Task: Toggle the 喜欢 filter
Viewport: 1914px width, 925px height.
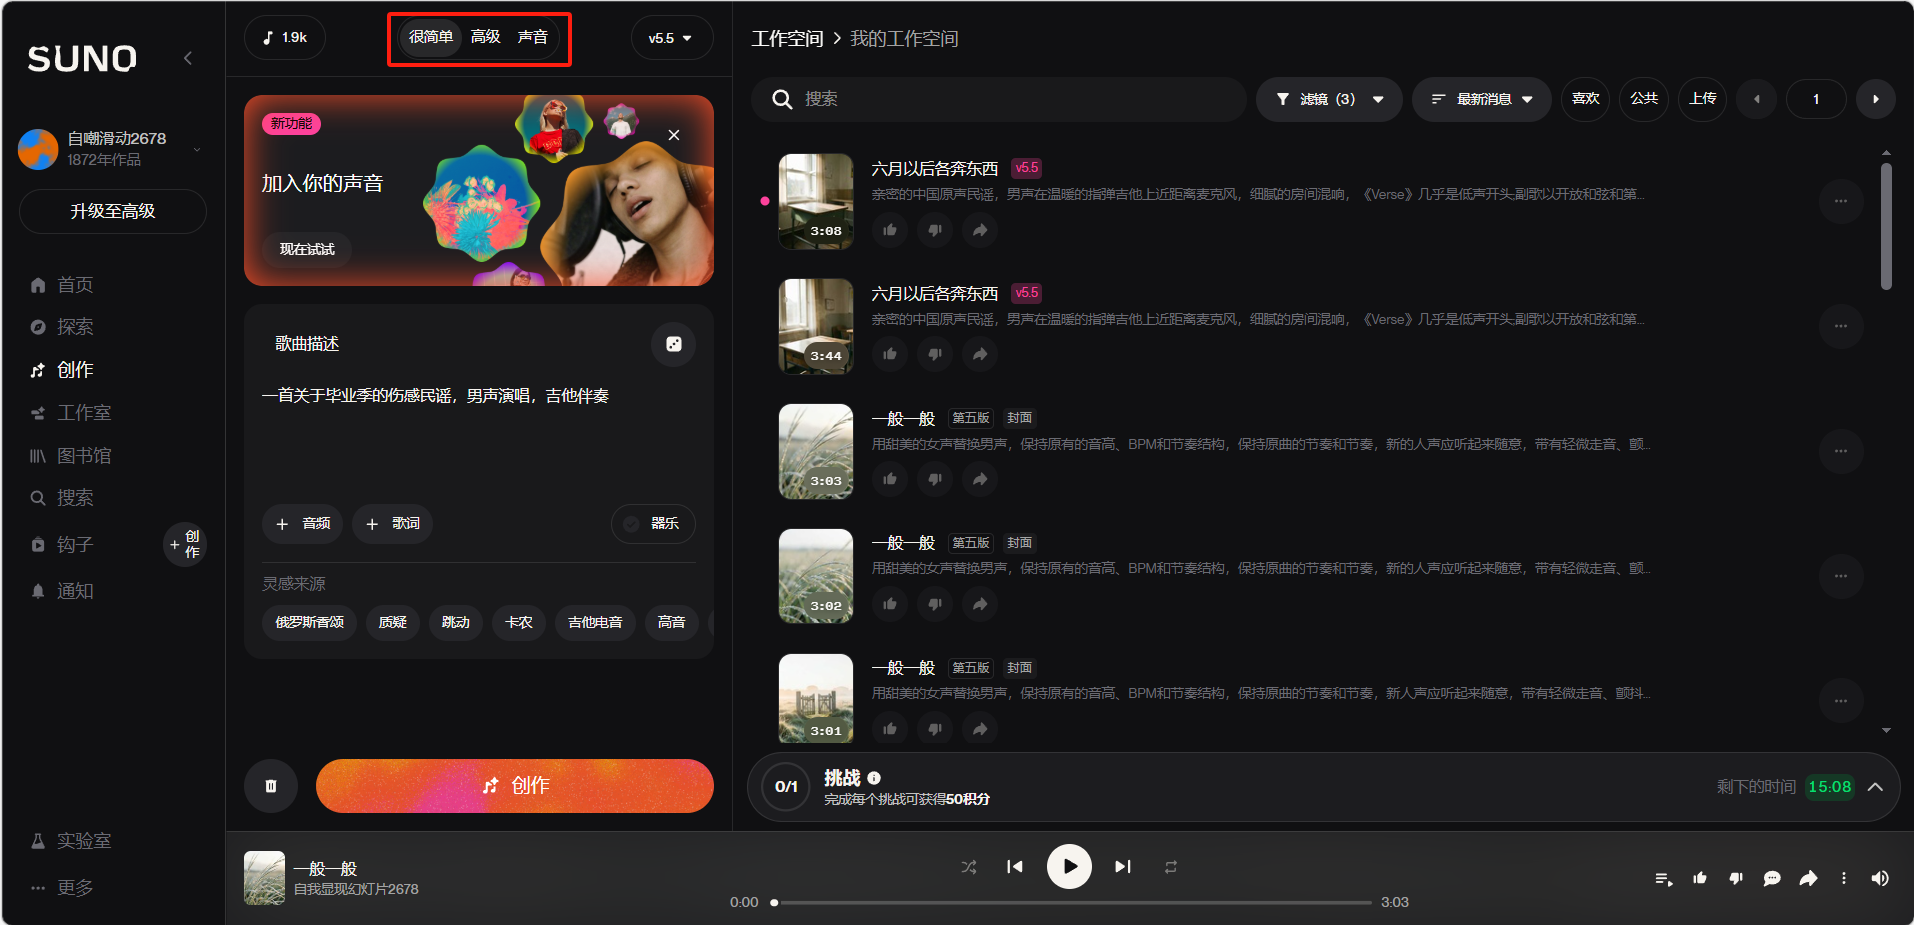Action: pyautogui.click(x=1585, y=99)
